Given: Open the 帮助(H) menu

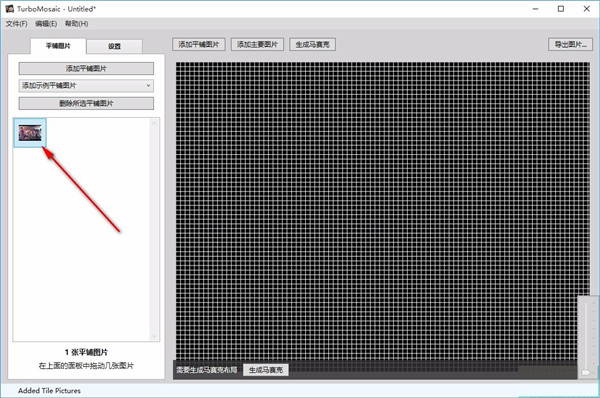Looking at the screenshot, I should click(77, 24).
